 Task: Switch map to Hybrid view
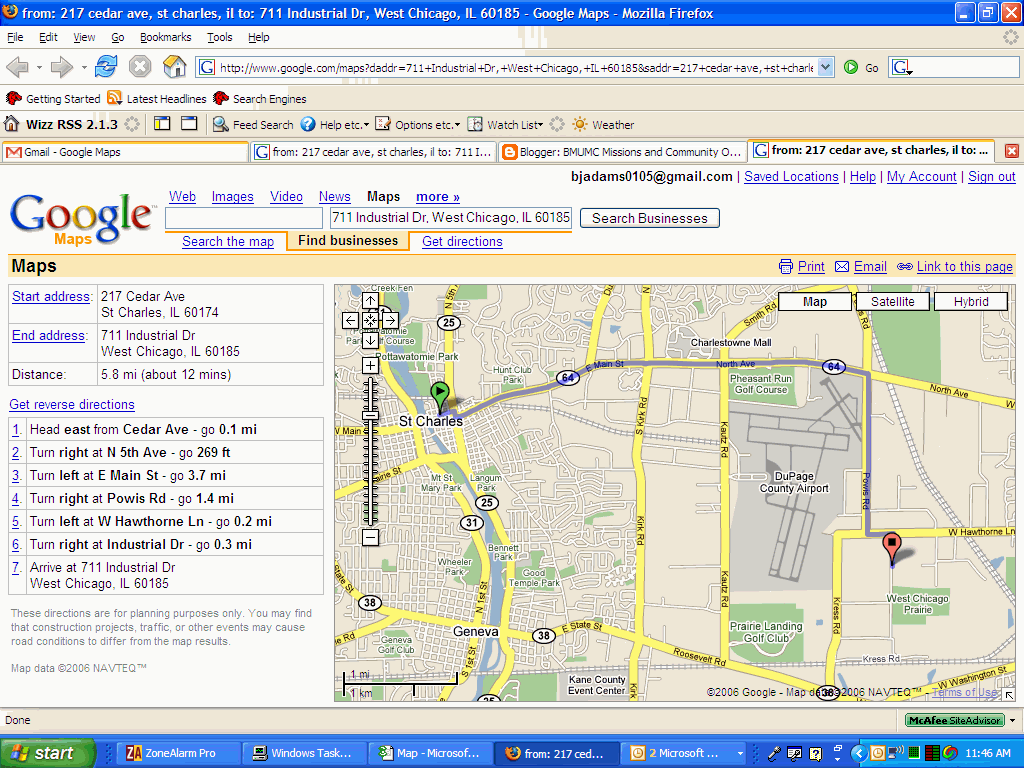click(970, 302)
